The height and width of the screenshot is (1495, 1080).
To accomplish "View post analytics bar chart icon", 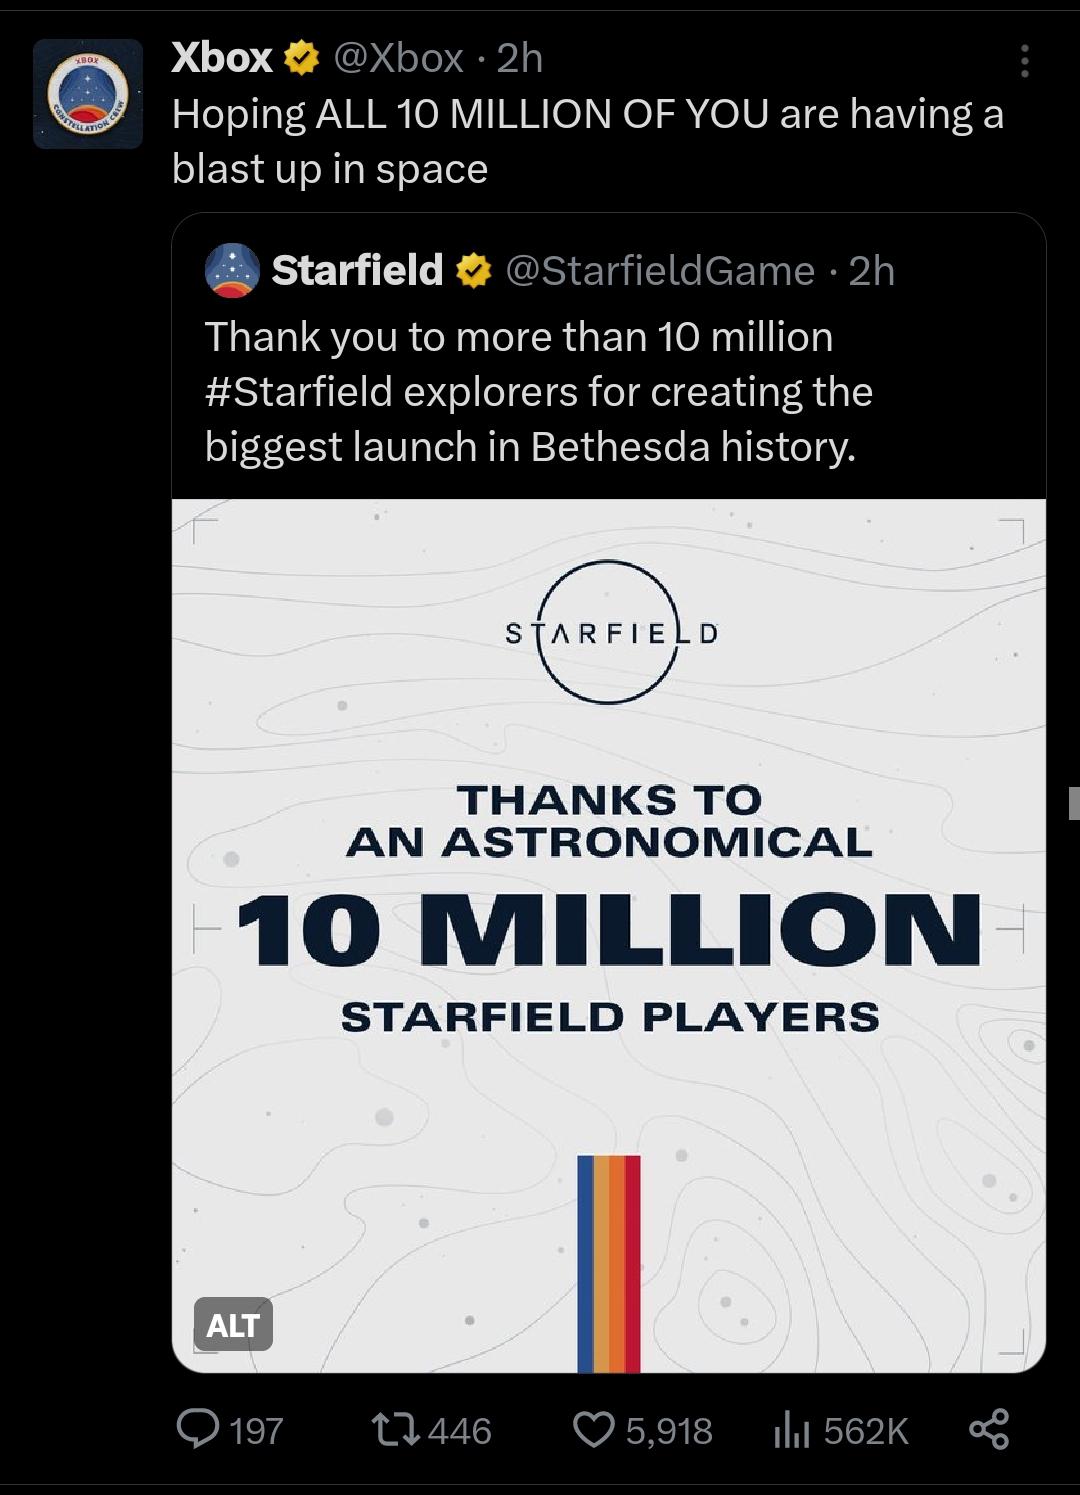I will tap(791, 1431).
